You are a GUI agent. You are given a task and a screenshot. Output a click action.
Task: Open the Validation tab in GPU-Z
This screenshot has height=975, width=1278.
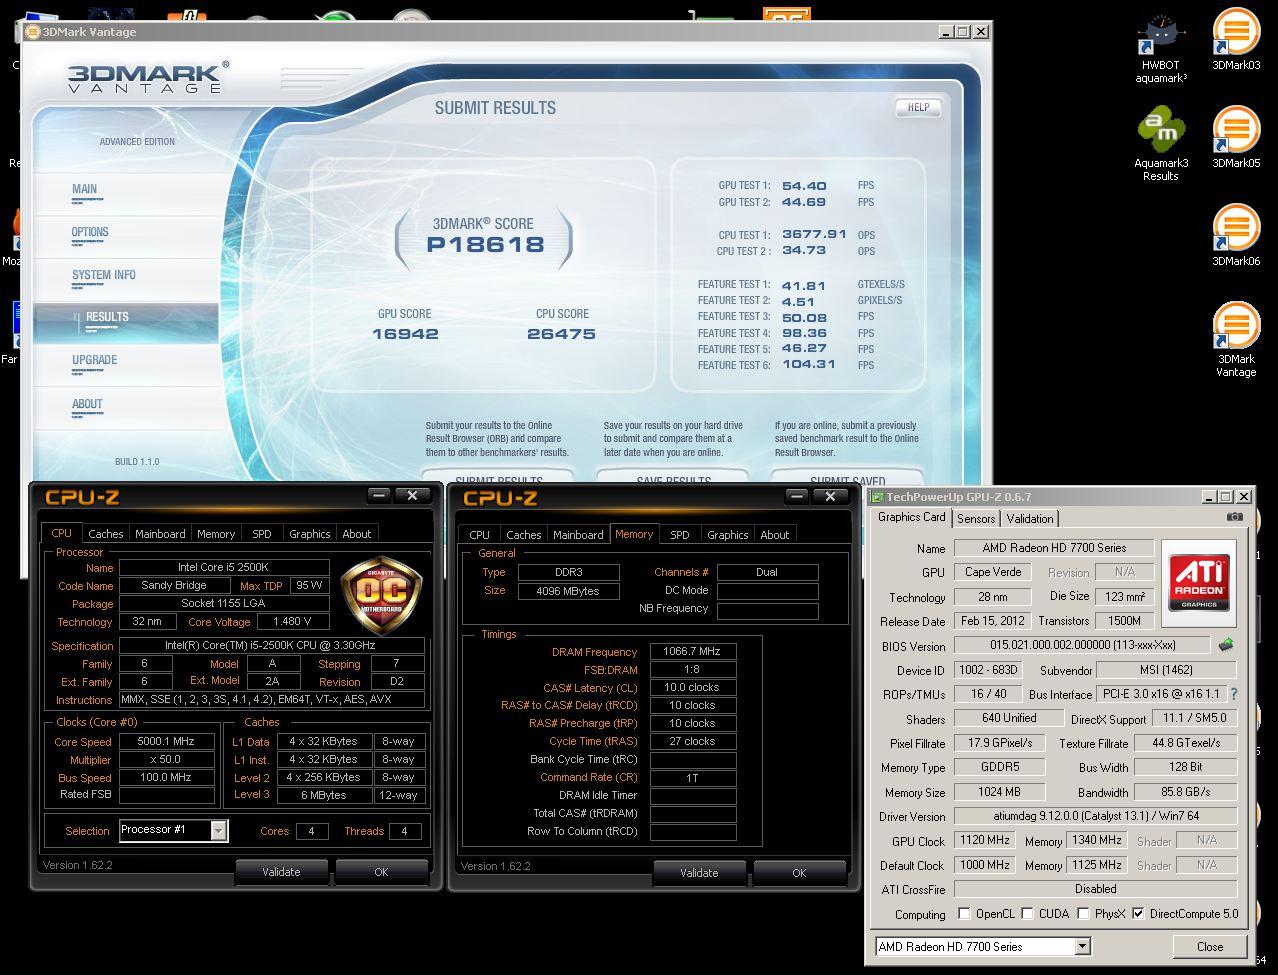1030,518
